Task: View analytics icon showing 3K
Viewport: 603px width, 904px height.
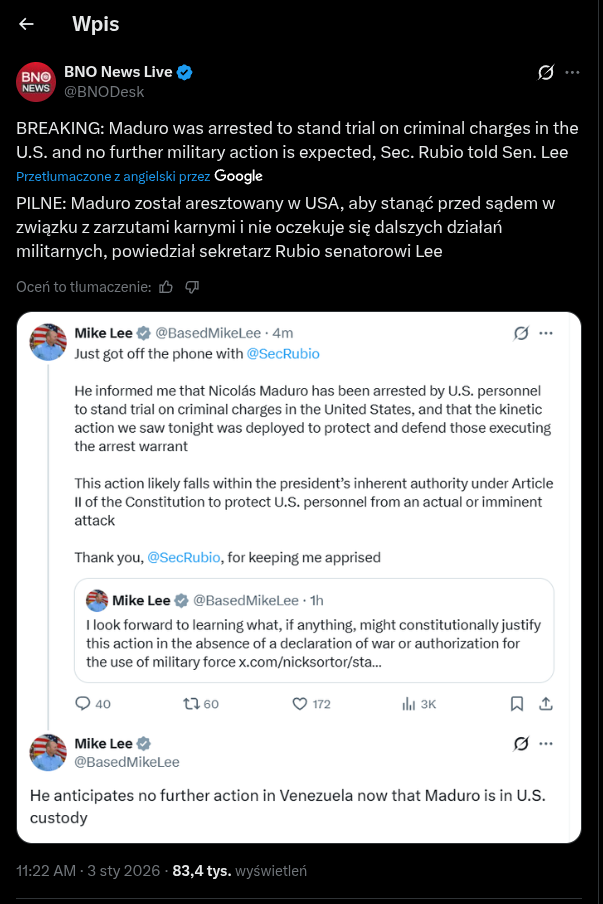Action: 408,704
